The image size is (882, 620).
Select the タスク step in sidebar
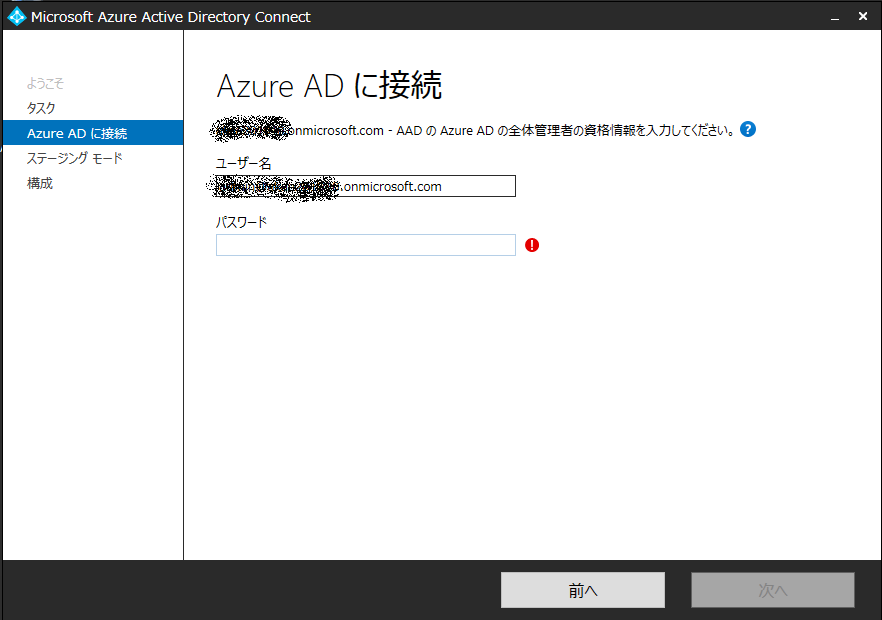(41, 108)
